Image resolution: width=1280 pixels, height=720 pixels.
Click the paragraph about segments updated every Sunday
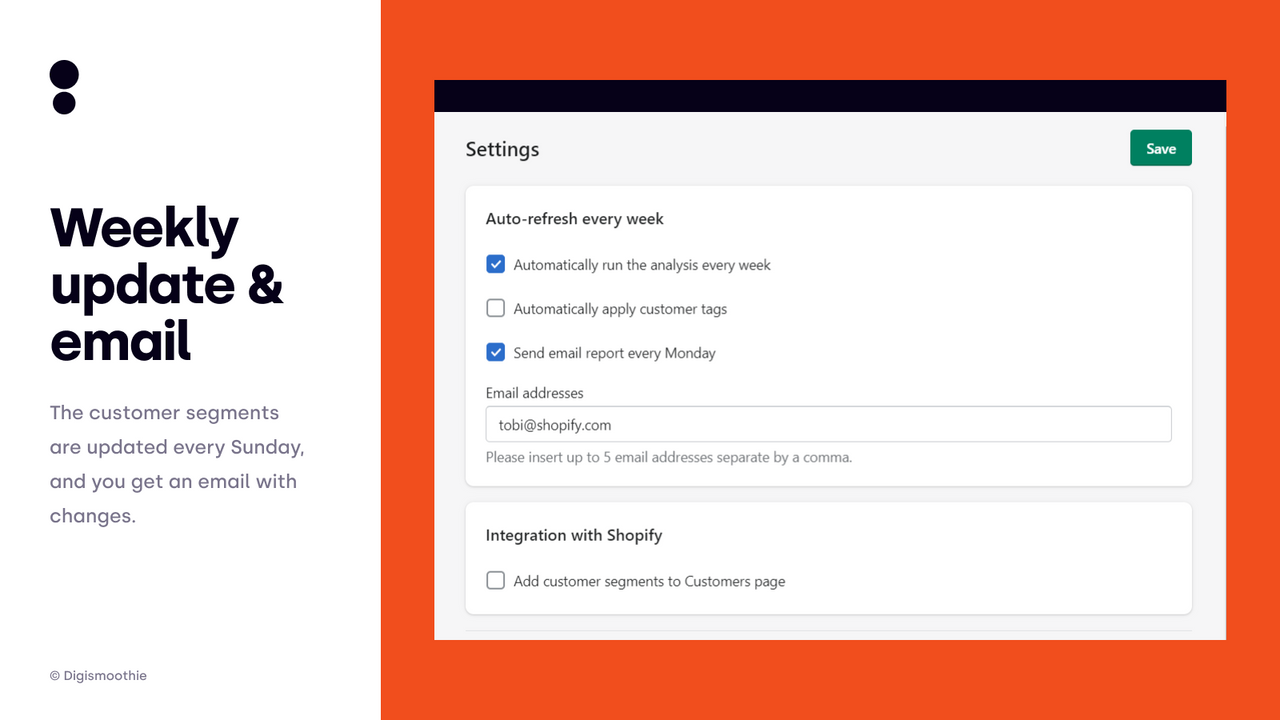[177, 464]
